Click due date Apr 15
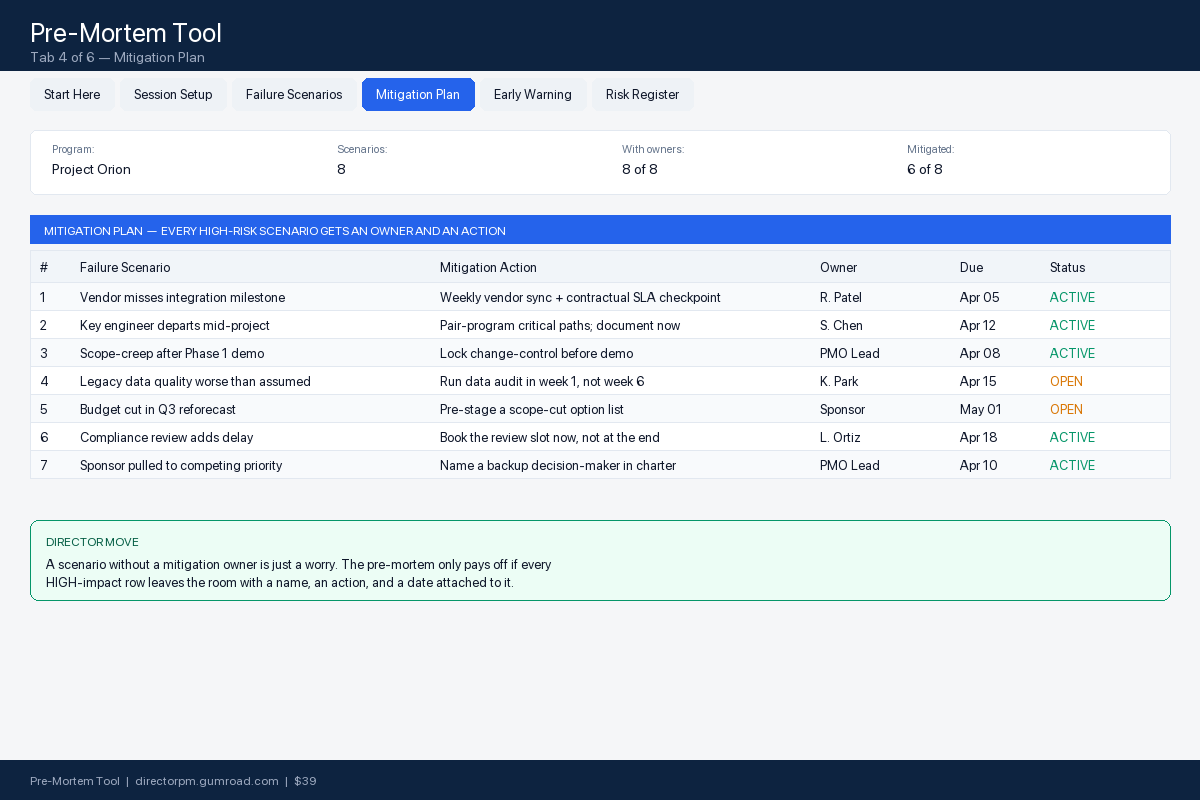Viewport: 1200px width, 800px height. (978, 382)
